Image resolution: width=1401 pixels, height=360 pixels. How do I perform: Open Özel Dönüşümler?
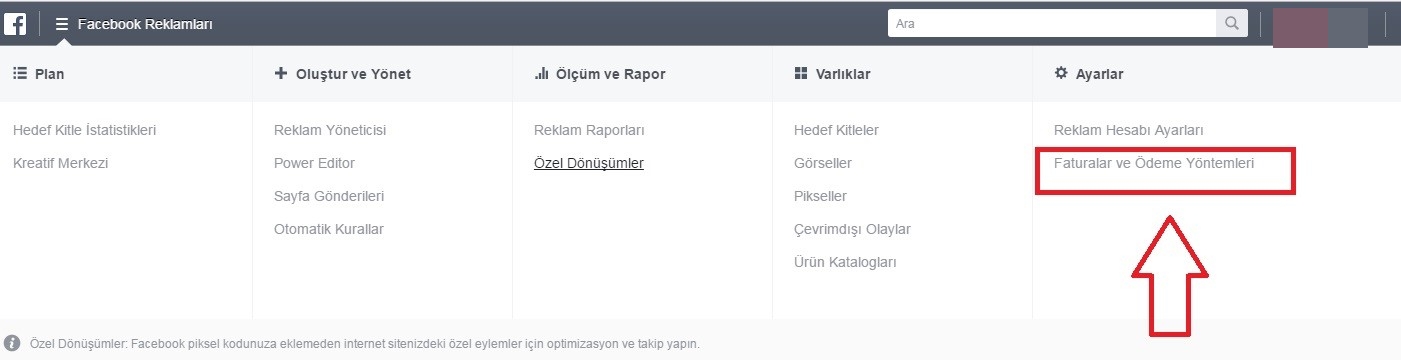[x=589, y=163]
